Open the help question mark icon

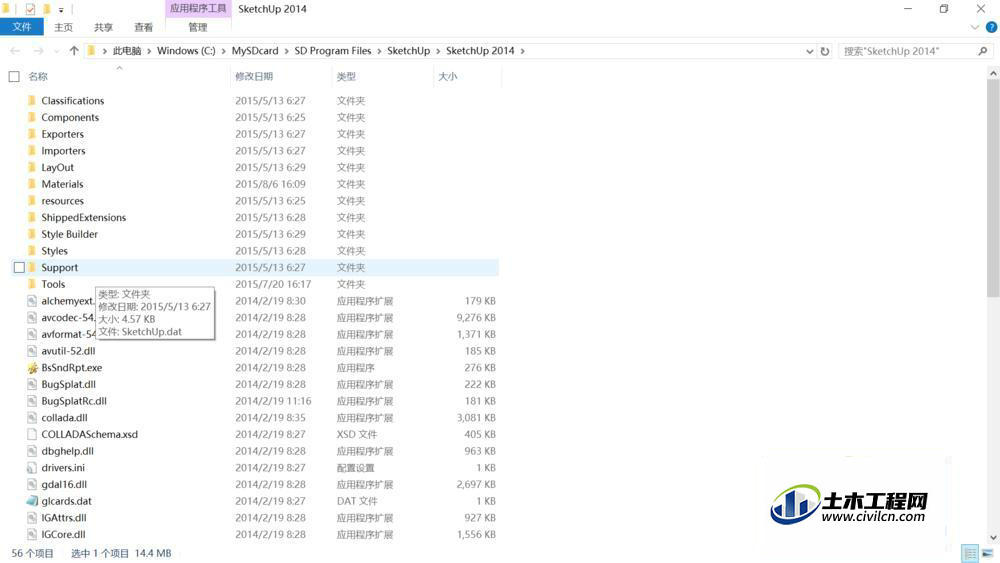991,27
